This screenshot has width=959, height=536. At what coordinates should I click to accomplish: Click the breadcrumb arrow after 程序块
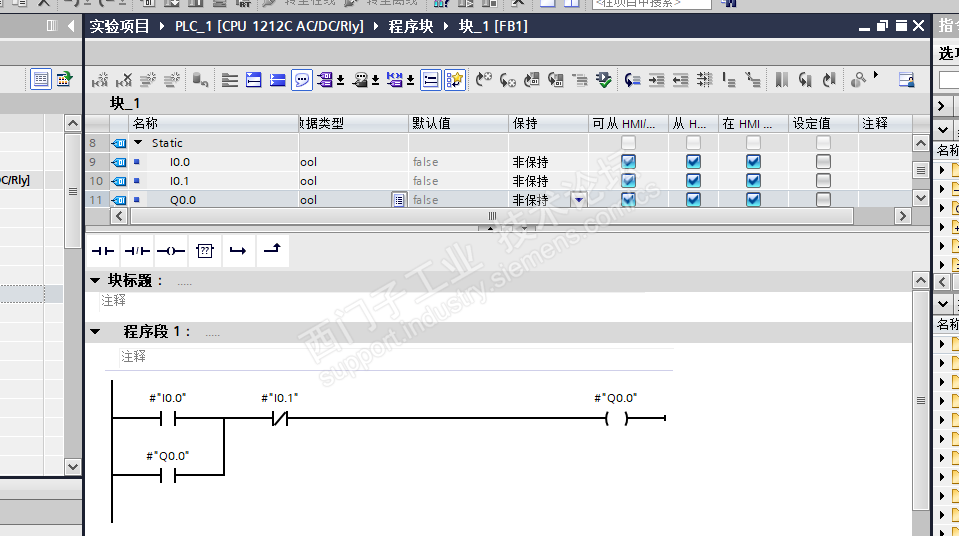point(446,26)
